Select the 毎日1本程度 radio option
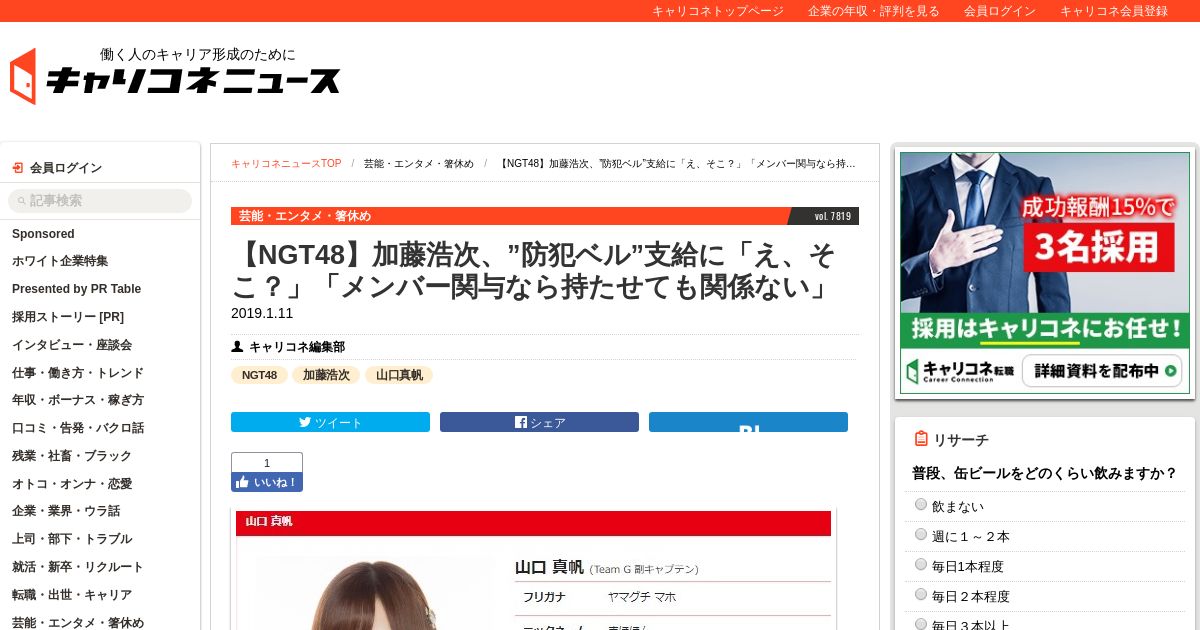 [x=921, y=565]
